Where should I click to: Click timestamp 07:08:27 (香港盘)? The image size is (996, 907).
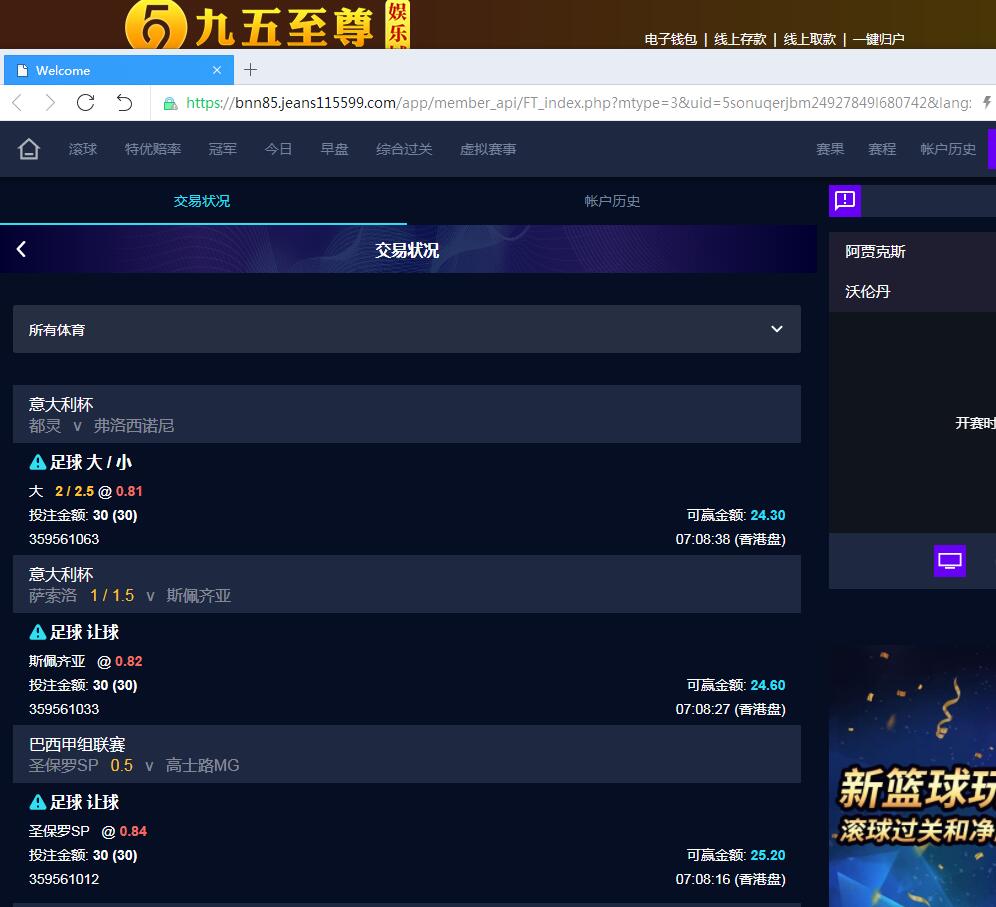[x=730, y=709]
